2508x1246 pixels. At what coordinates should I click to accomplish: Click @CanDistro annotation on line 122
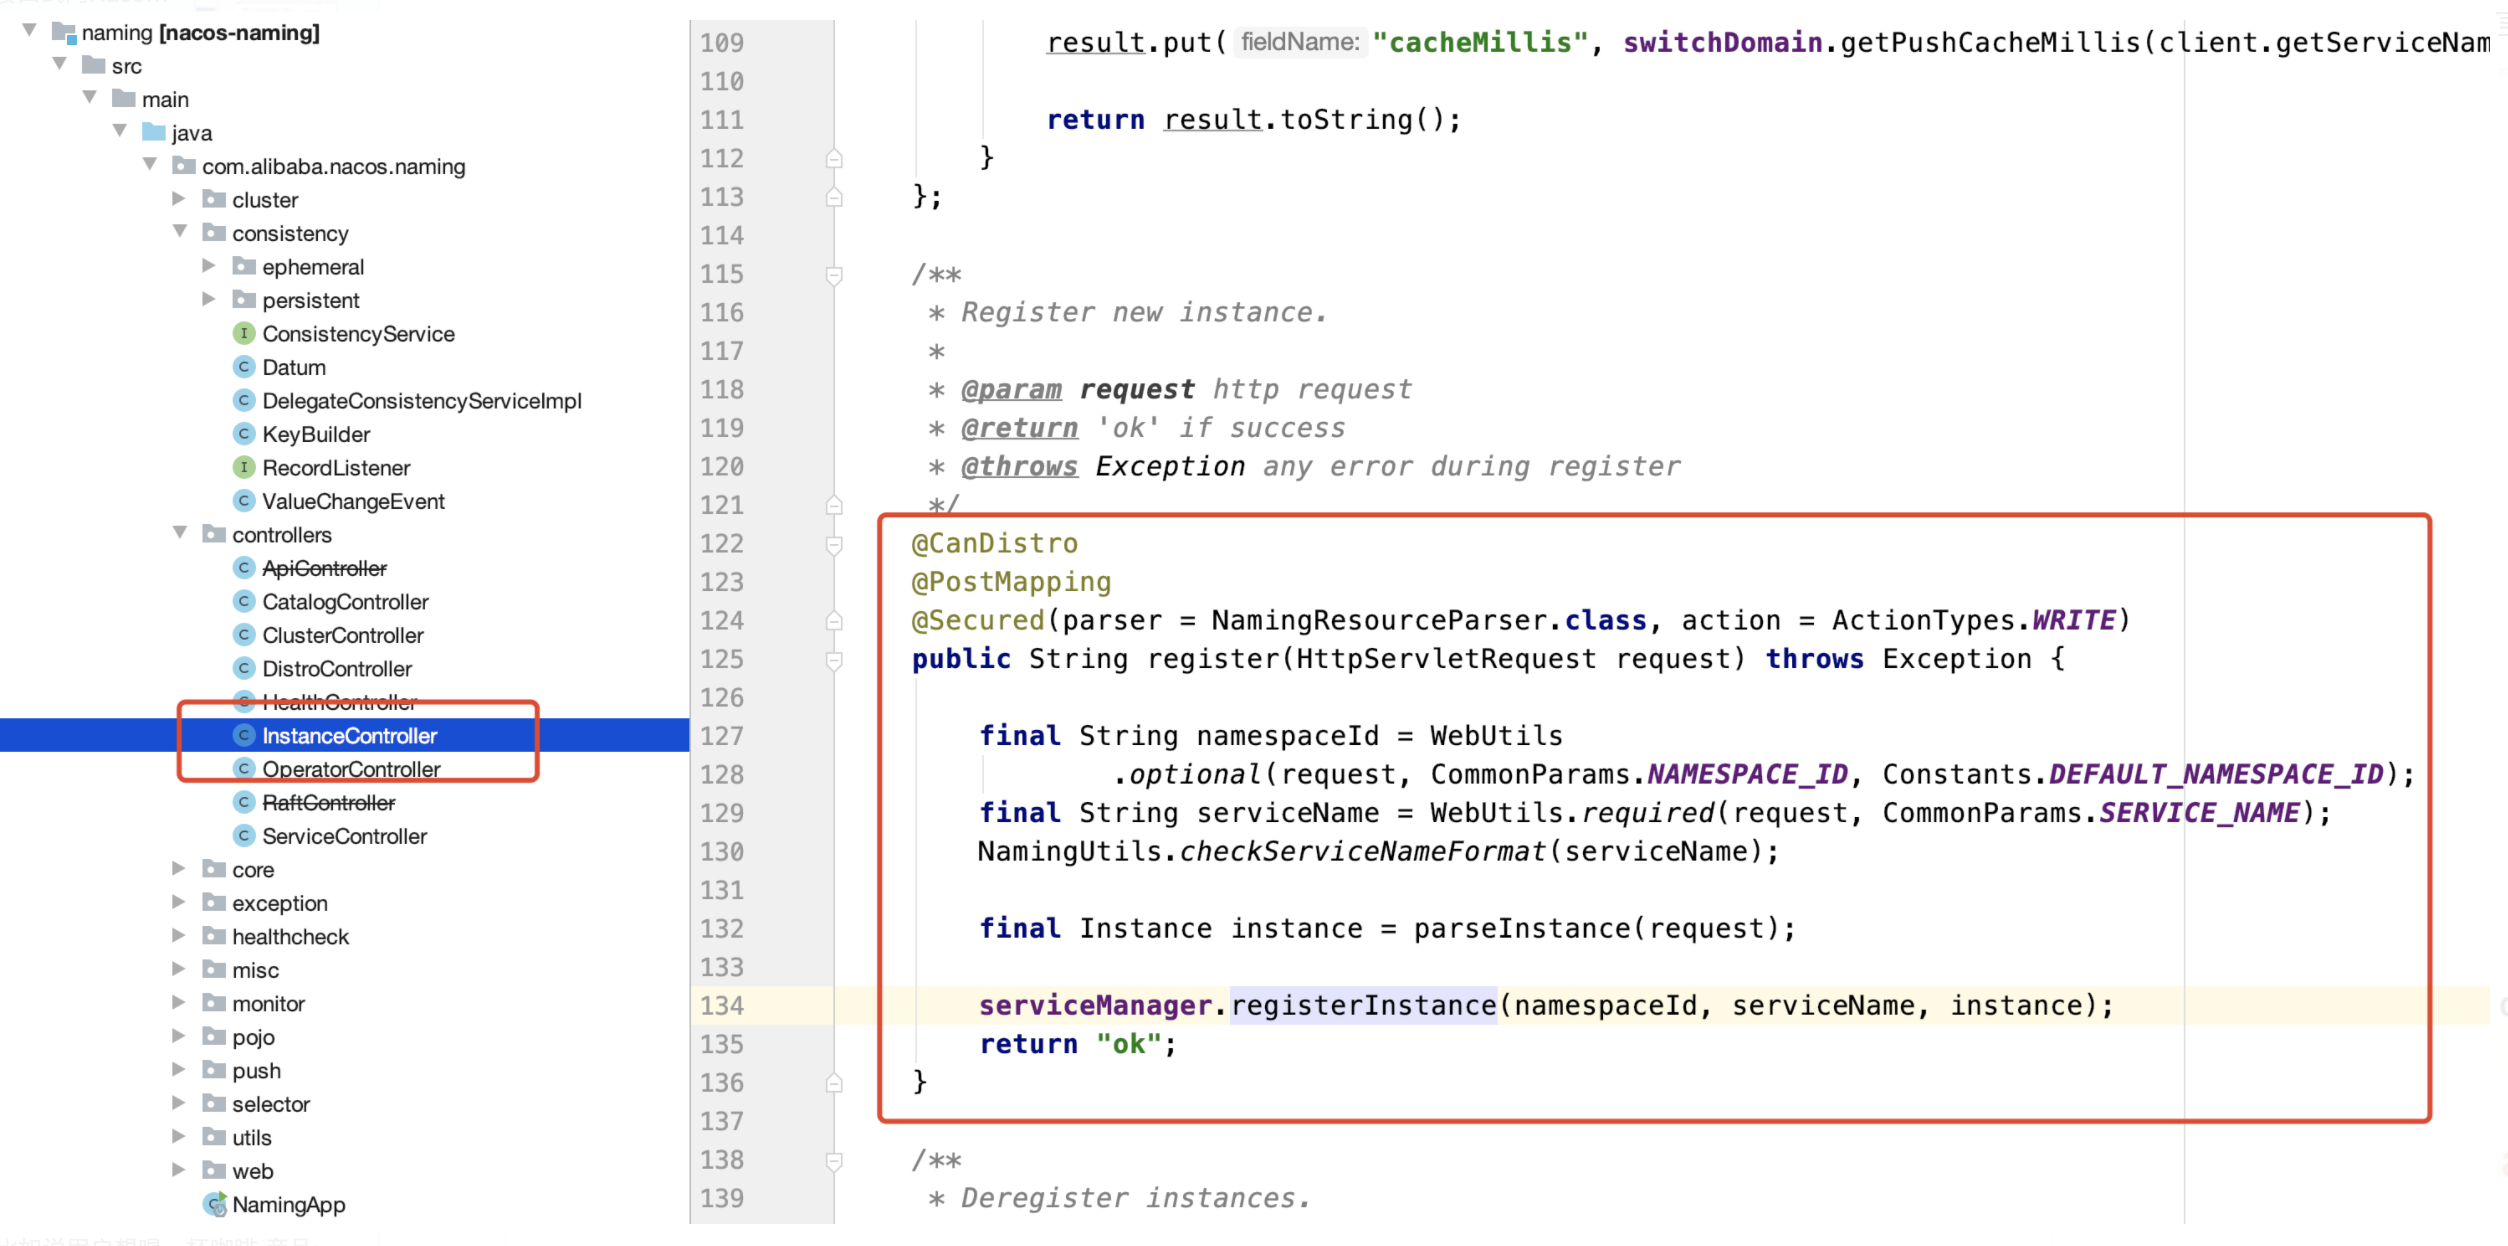click(x=994, y=543)
